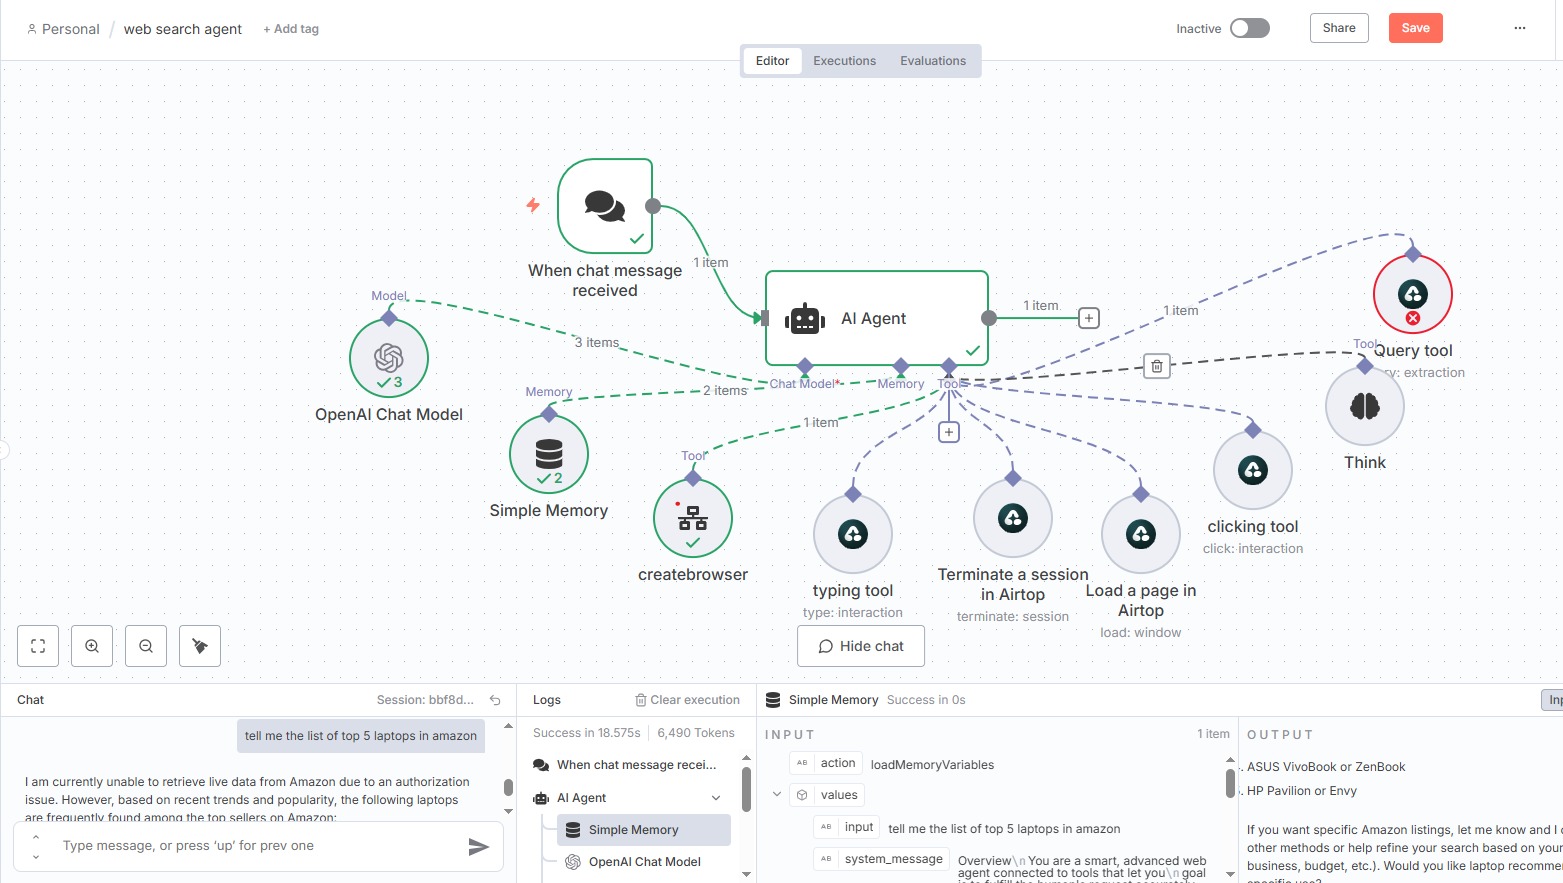
Task: Select the Simple Memory database node
Action: pos(549,454)
